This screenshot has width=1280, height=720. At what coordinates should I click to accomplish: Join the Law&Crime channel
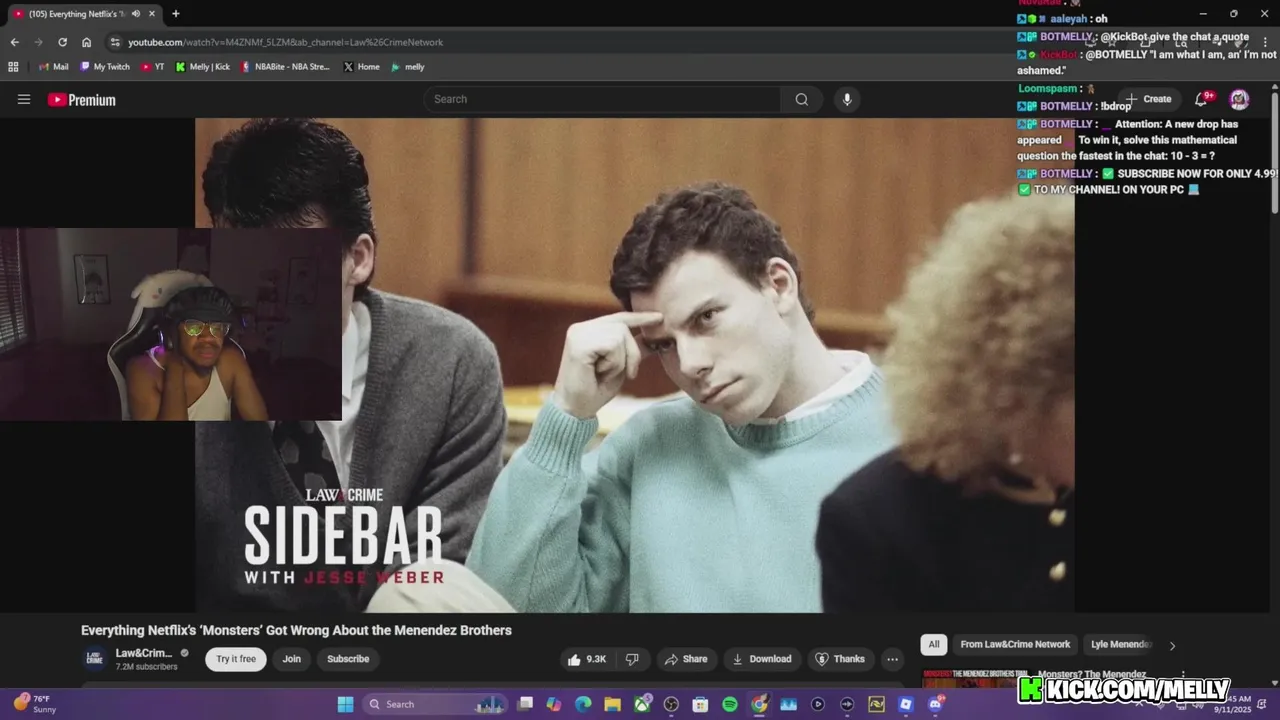[x=291, y=659]
